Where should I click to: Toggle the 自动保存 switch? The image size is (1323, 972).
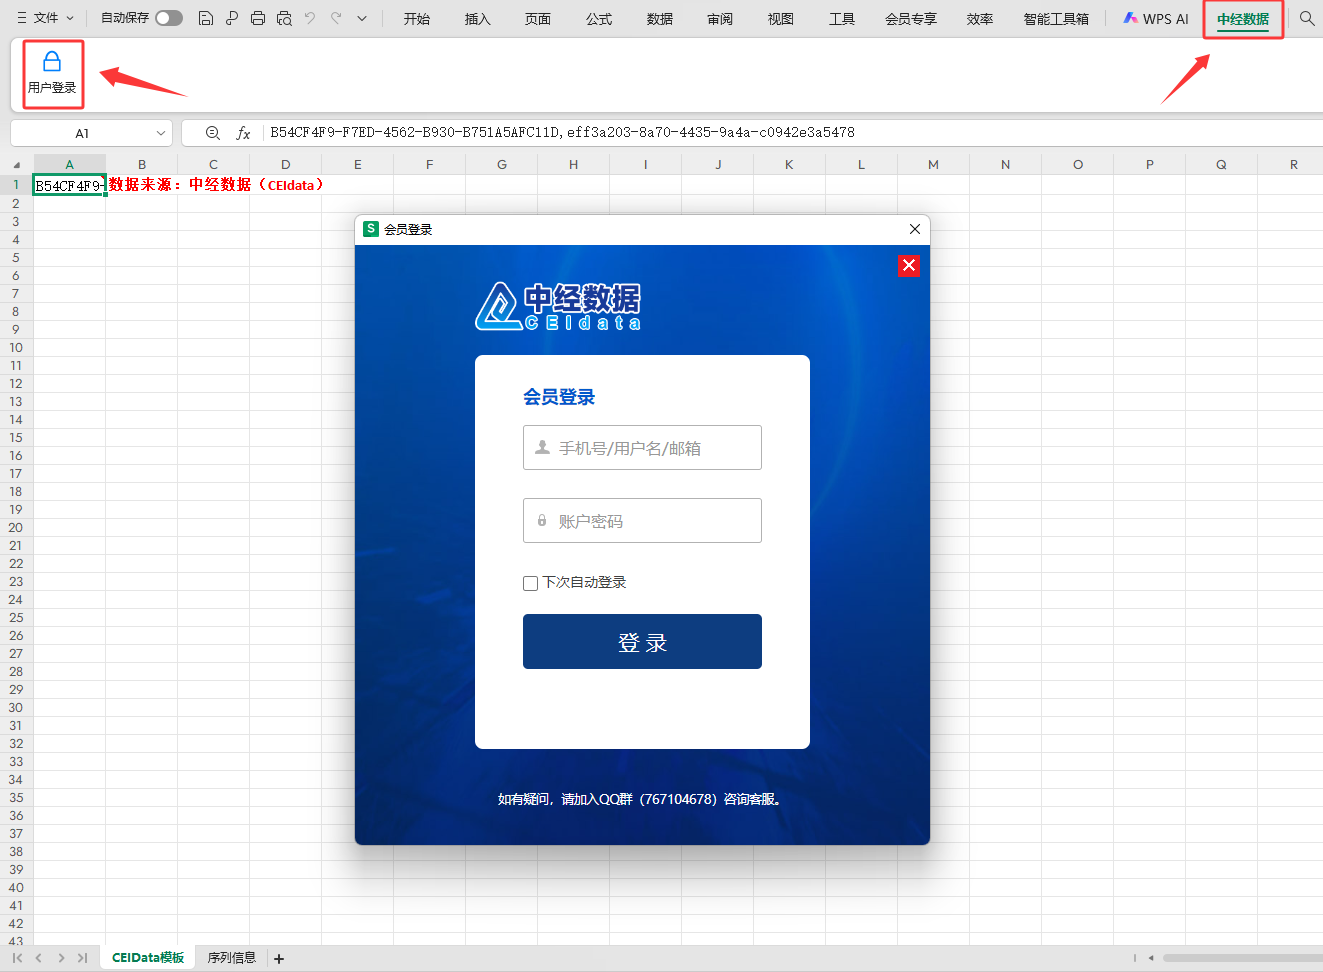click(x=169, y=18)
